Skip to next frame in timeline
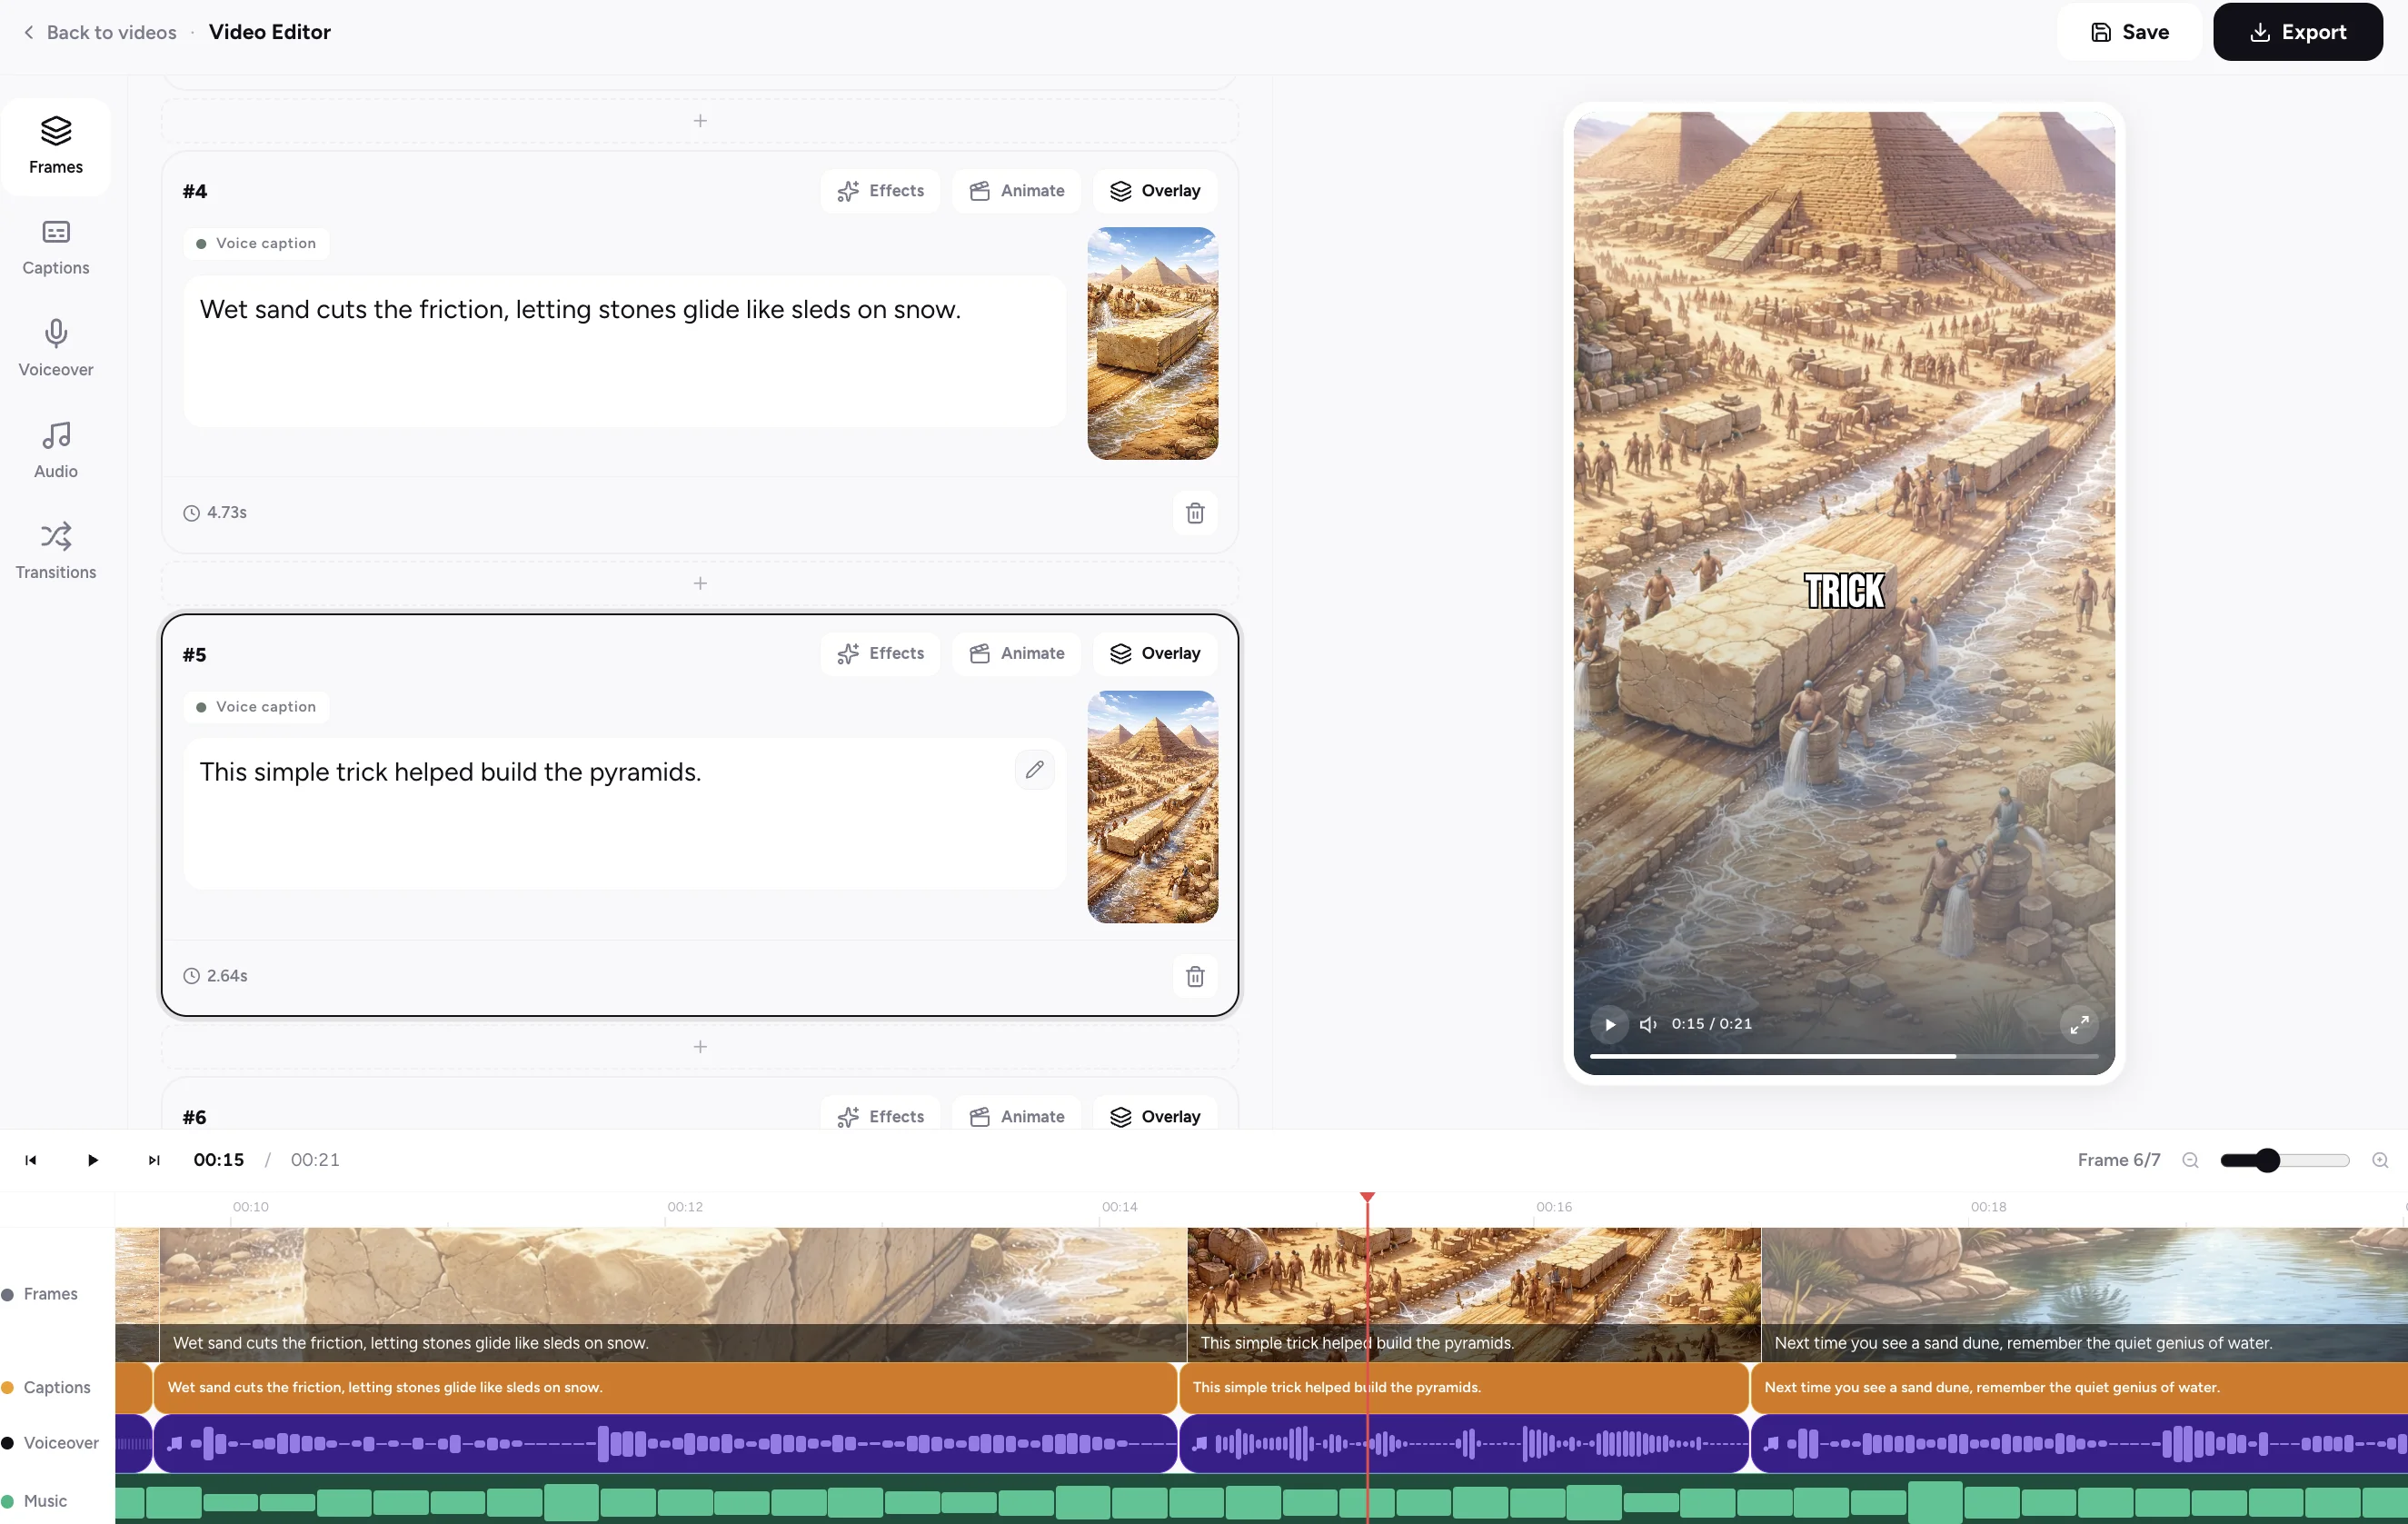This screenshot has height=1524, width=2408. 153,1160
